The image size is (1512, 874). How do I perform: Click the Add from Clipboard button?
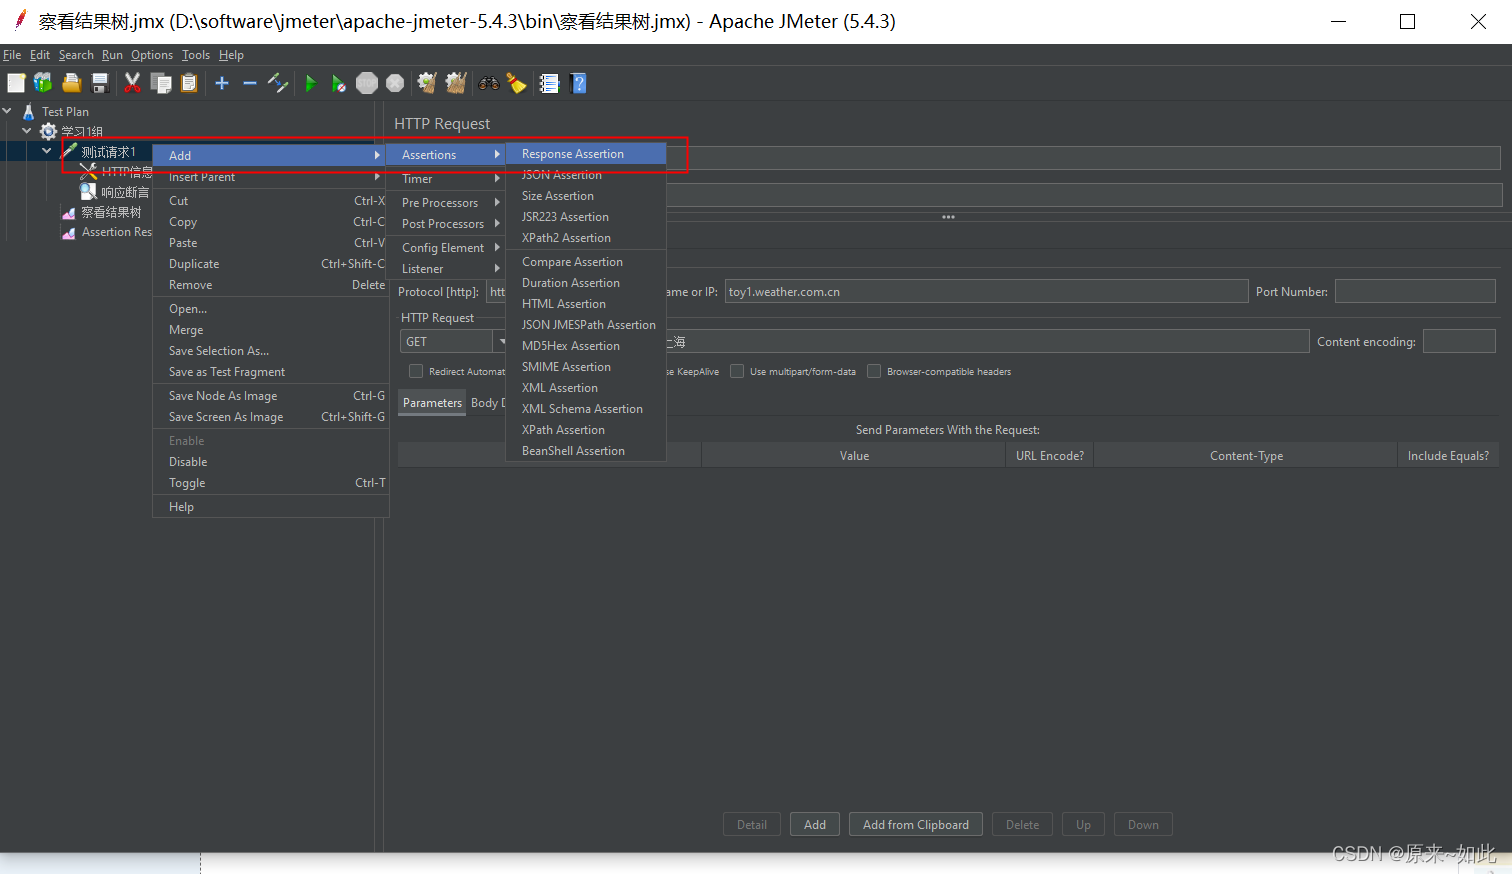coord(916,825)
